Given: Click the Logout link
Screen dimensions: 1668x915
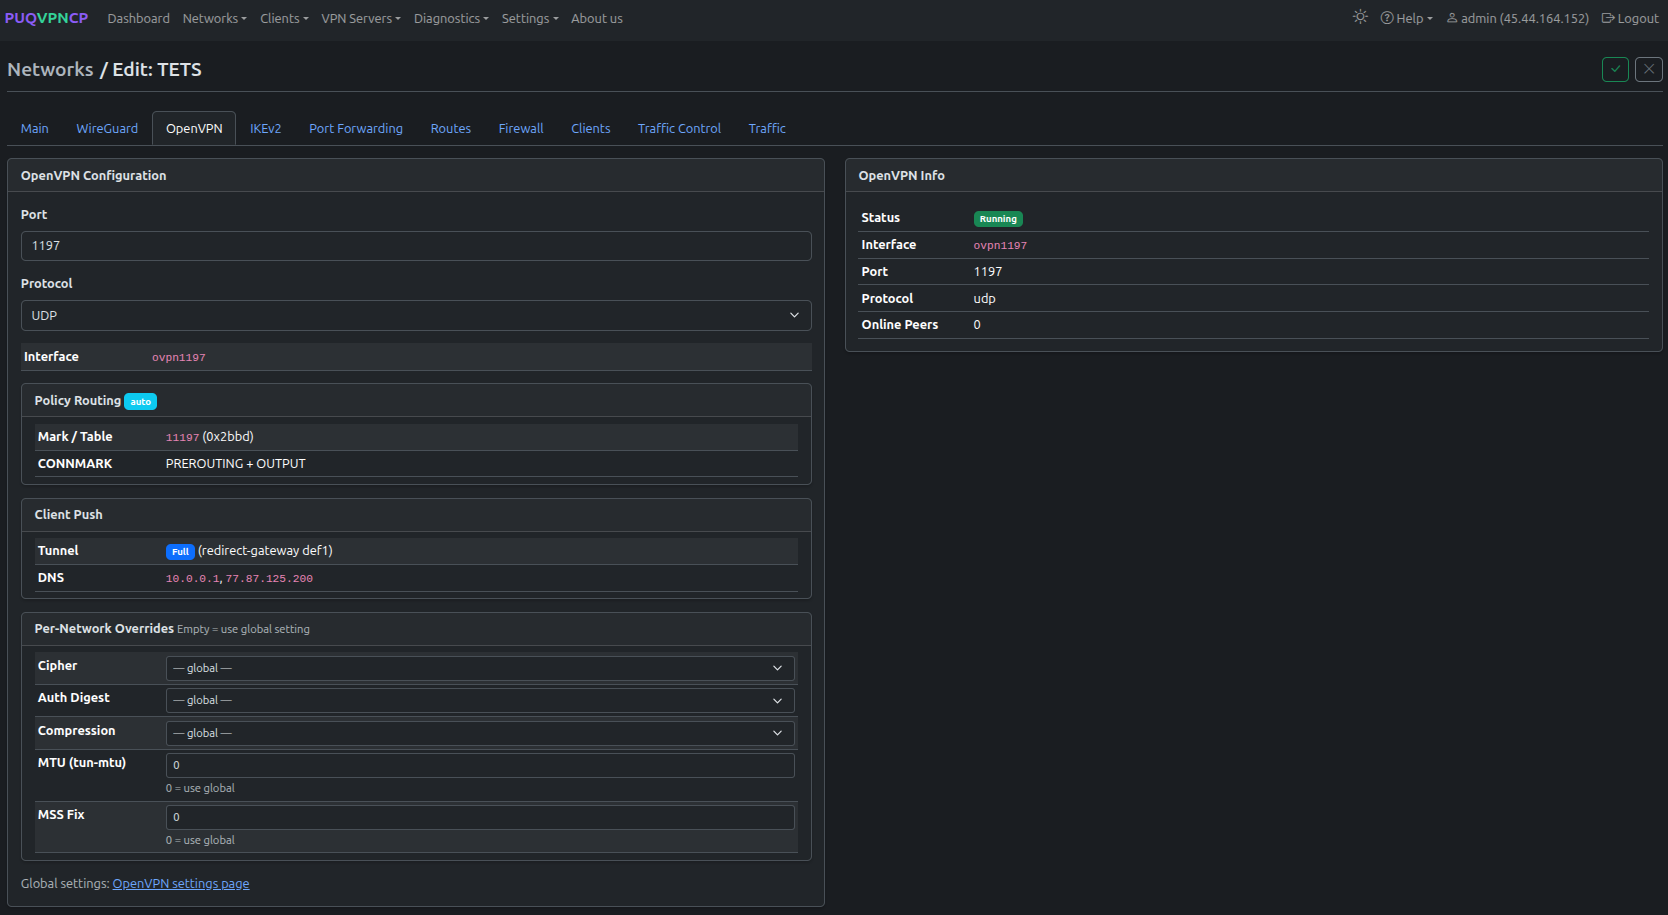Looking at the screenshot, I should (1630, 18).
